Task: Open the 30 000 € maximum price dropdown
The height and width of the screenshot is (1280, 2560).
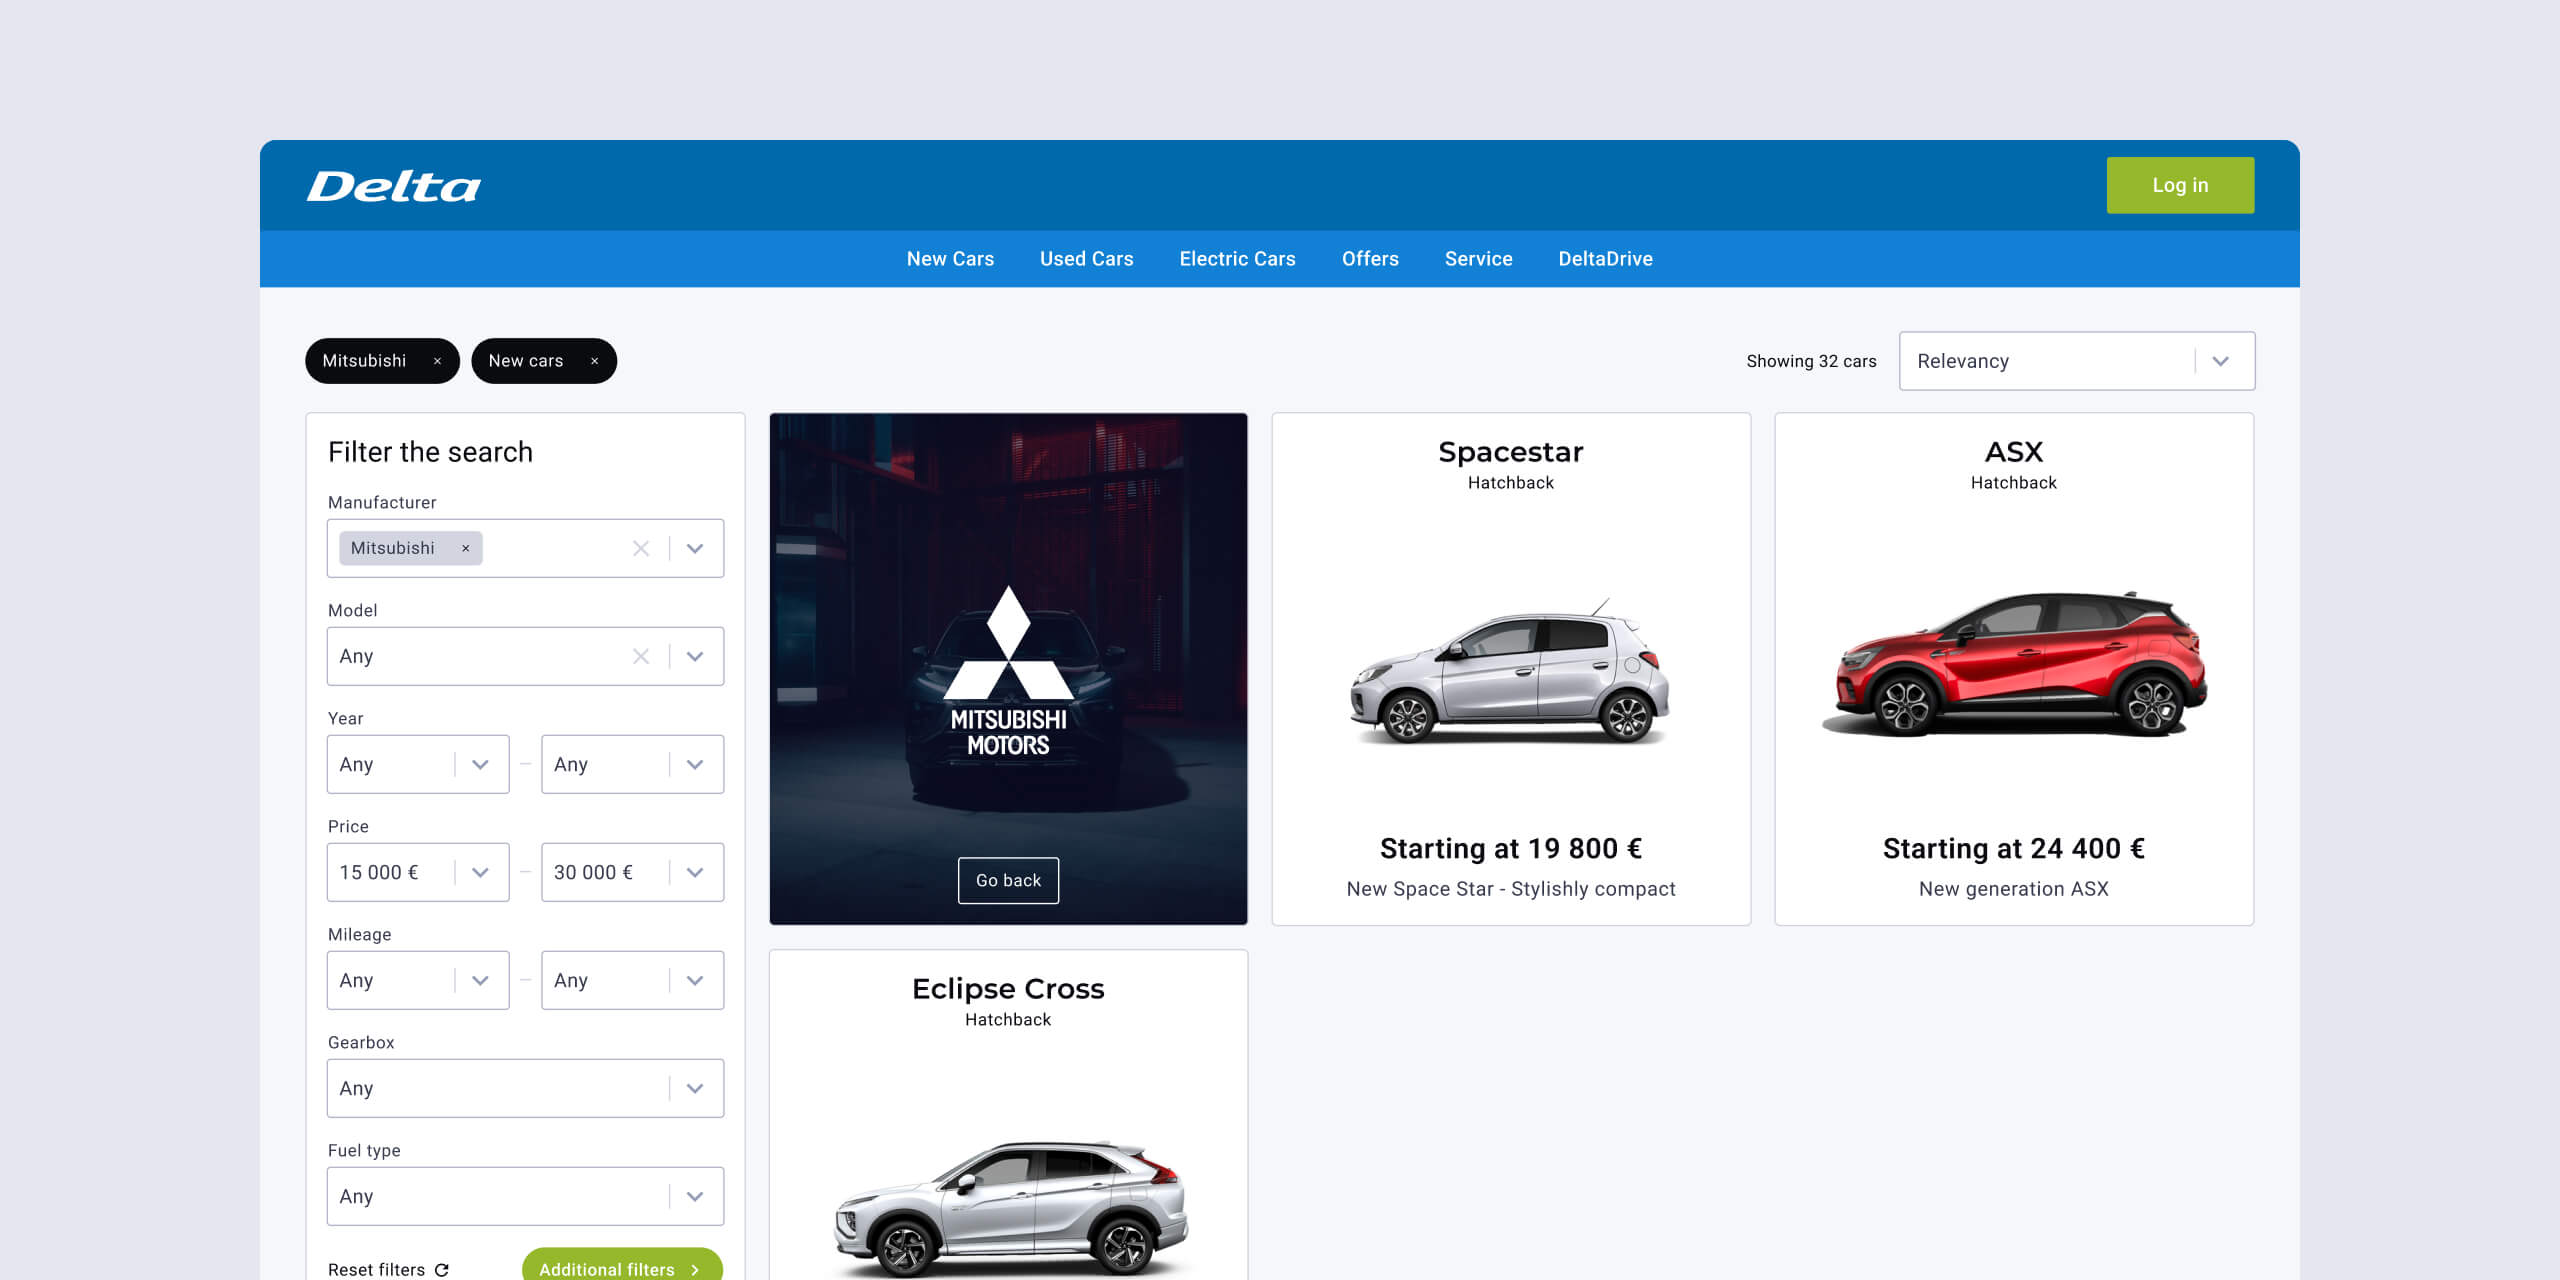Action: pos(632,872)
